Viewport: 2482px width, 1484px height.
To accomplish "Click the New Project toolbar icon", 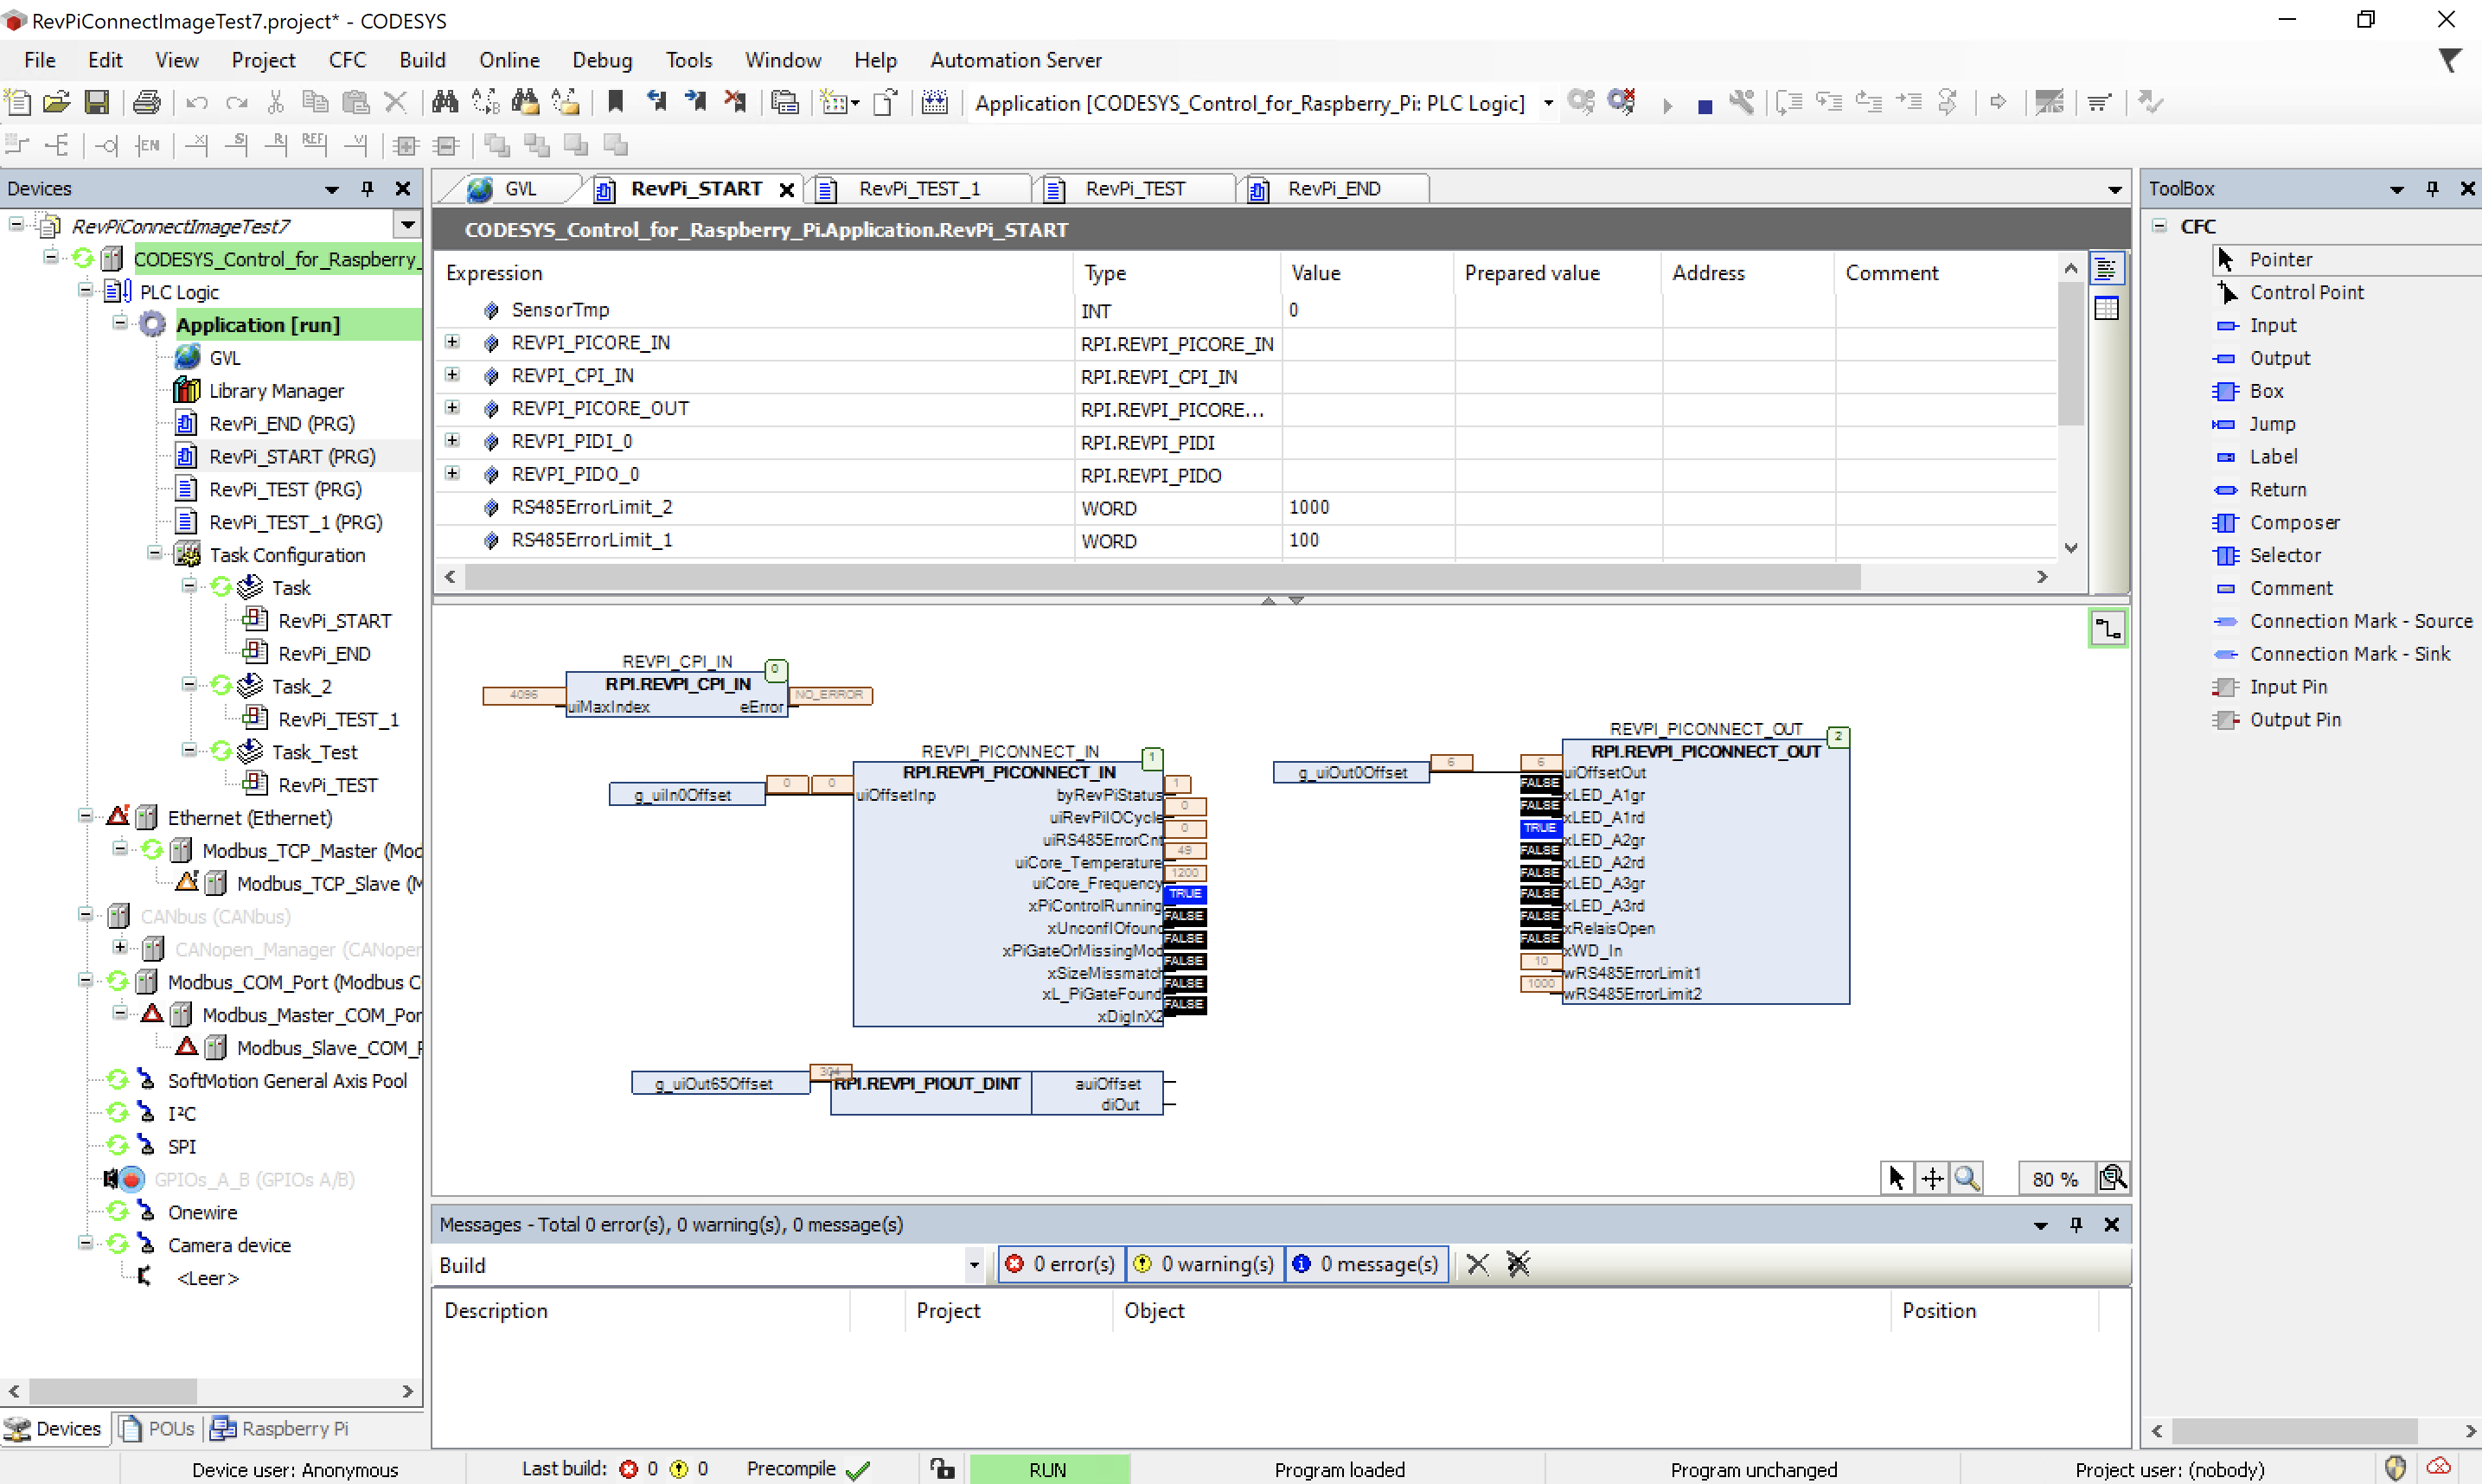I will click(18, 102).
